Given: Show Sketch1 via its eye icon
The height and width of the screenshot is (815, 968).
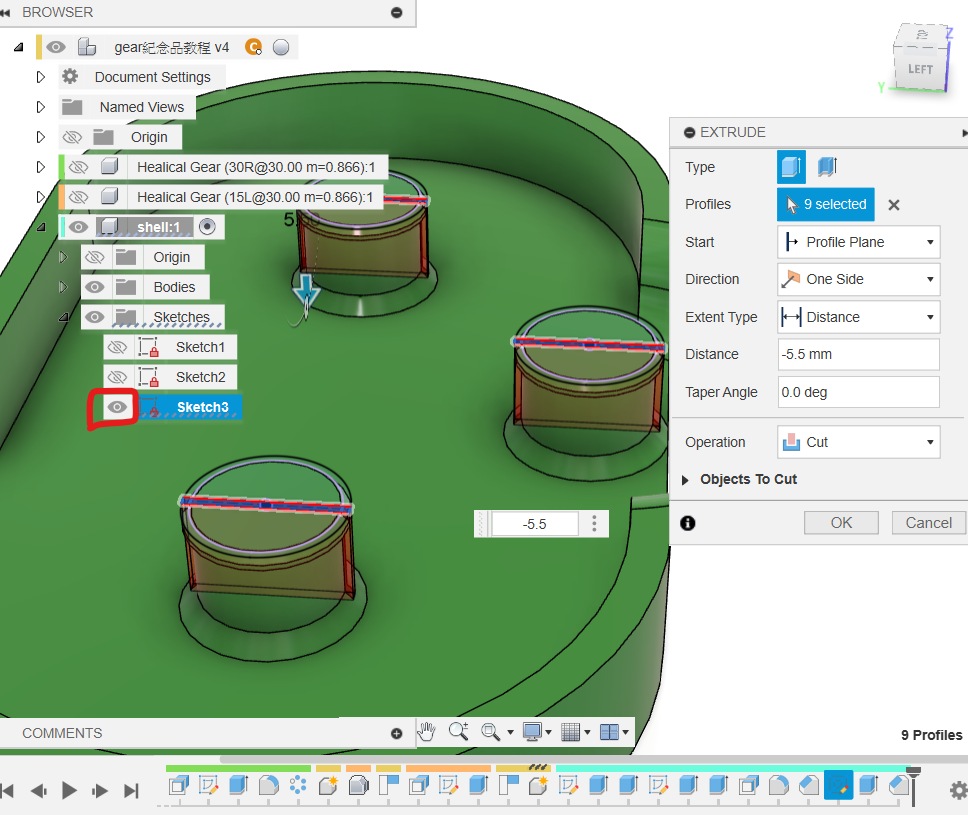Looking at the screenshot, I should pyautogui.click(x=118, y=347).
